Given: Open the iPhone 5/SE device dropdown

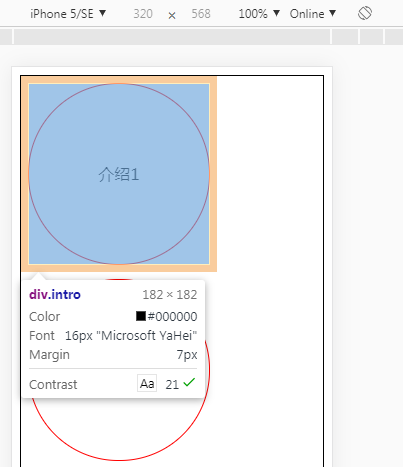Looking at the screenshot, I should pos(68,14).
